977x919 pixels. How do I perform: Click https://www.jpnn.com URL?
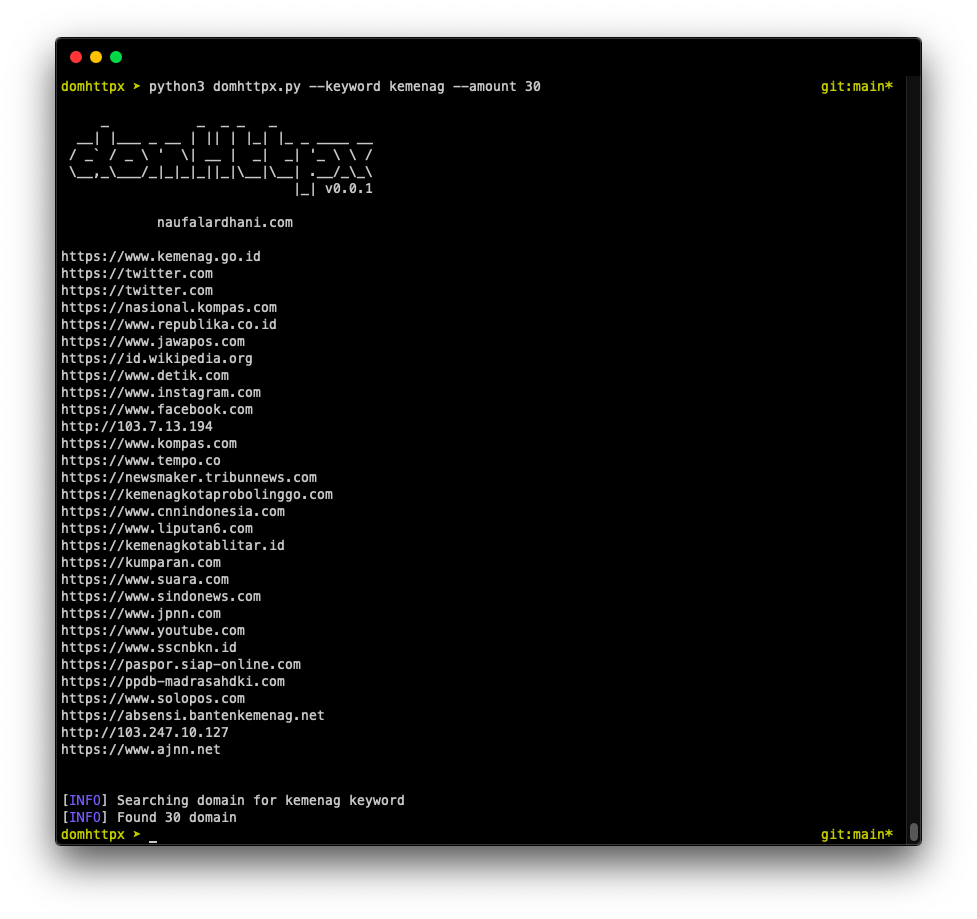pyautogui.click(x=141, y=614)
